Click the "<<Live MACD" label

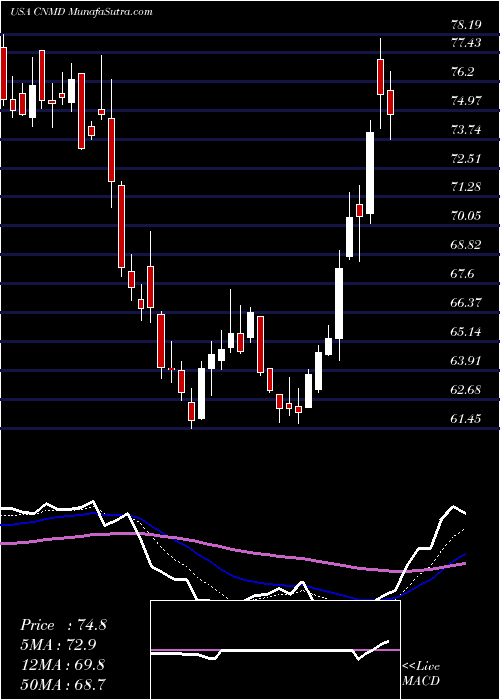[421, 674]
